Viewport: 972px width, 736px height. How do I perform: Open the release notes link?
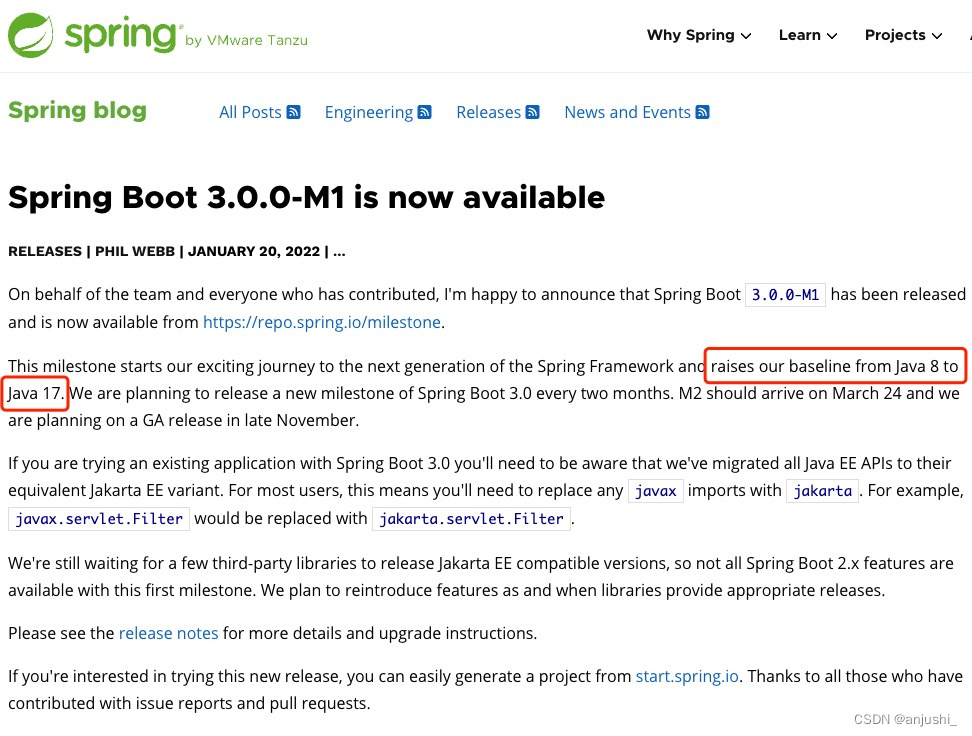[x=169, y=633]
